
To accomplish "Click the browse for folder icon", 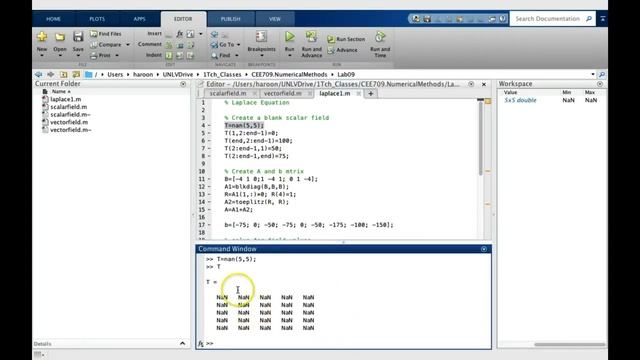I will point(76,74).
